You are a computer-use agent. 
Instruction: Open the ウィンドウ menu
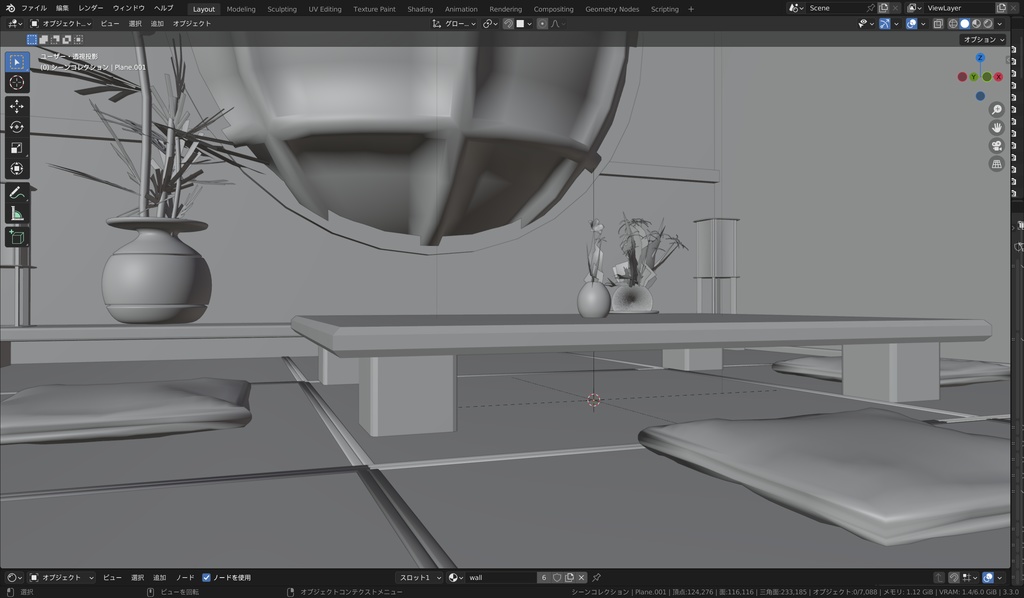tap(129, 8)
